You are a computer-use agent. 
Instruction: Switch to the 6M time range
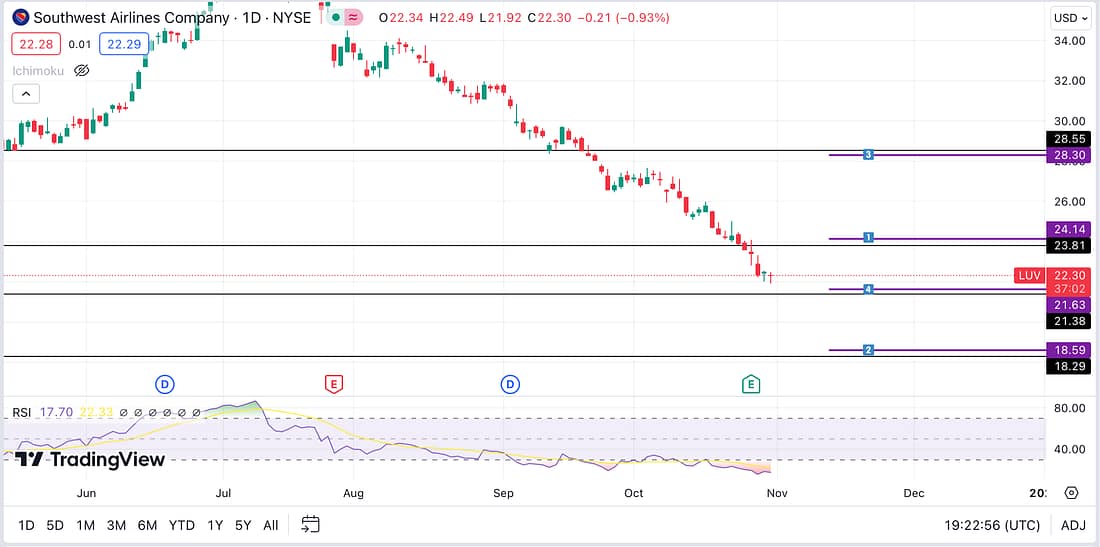pos(147,525)
